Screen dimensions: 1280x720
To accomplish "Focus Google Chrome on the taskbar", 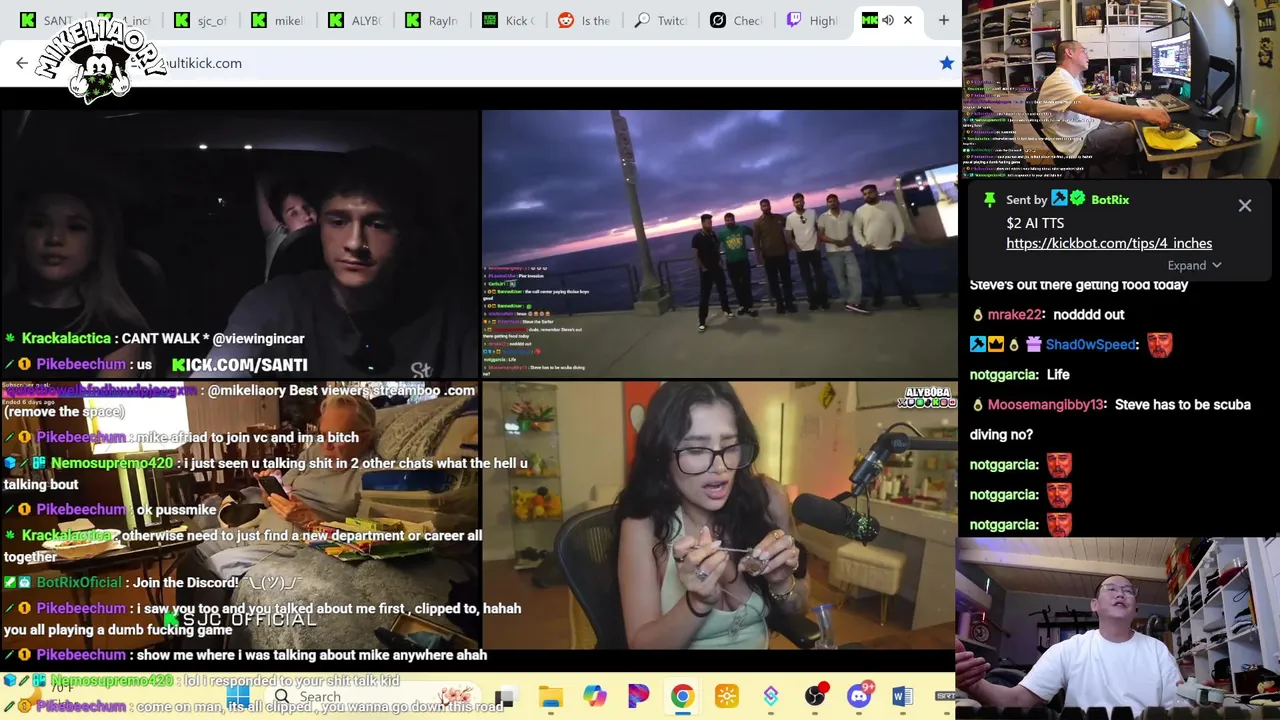I will coord(682,696).
